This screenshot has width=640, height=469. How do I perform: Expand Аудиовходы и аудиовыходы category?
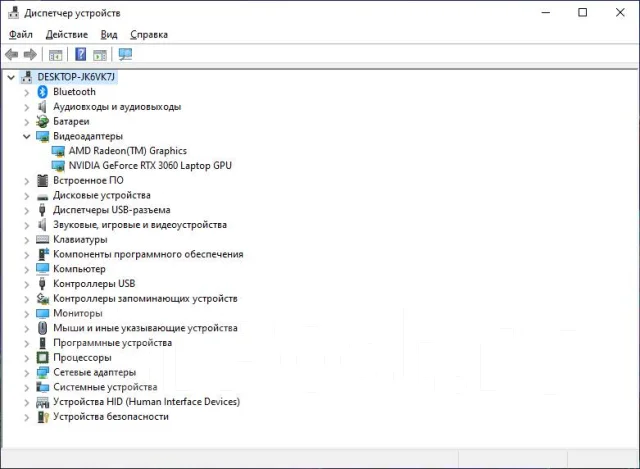tap(27, 107)
